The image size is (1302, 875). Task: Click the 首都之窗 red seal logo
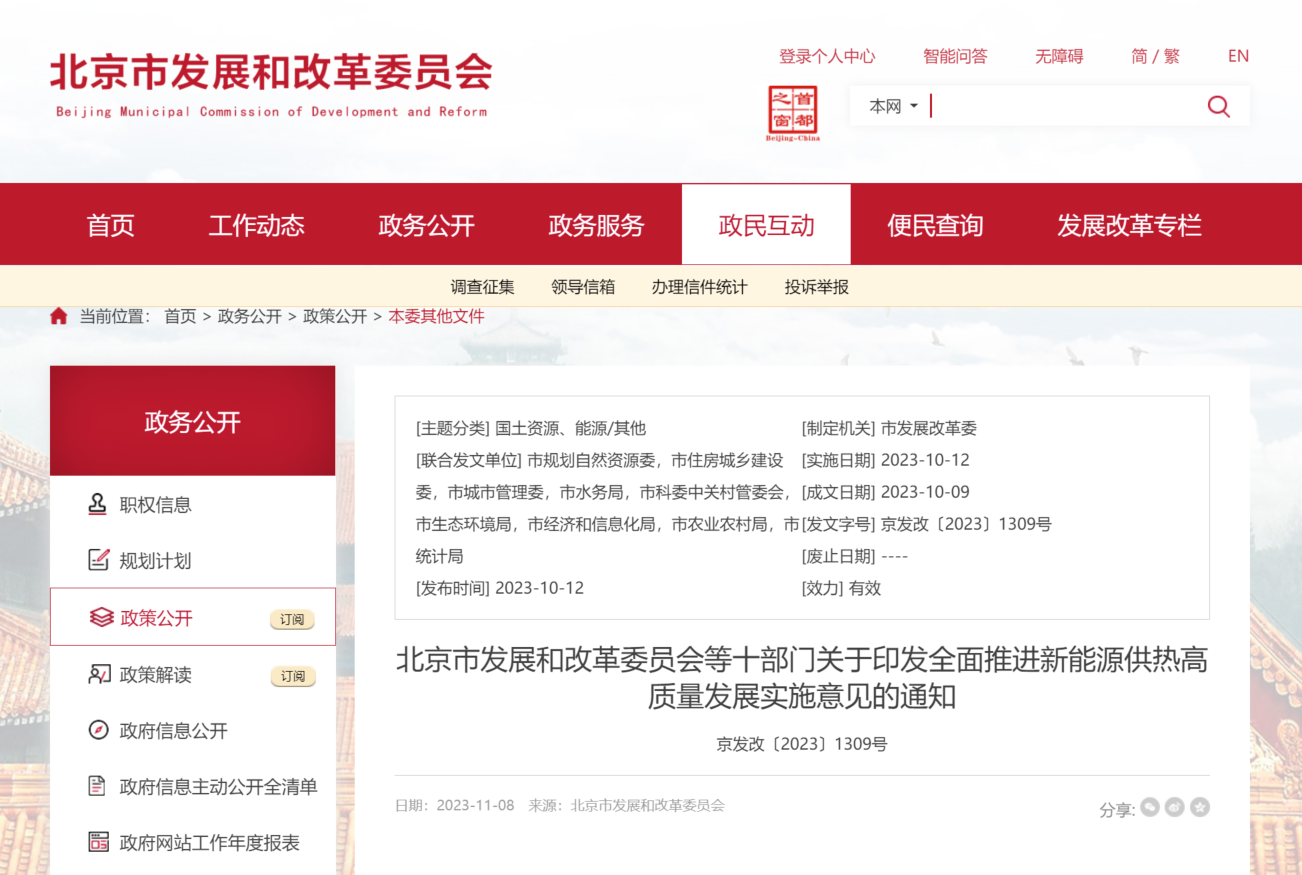(x=793, y=112)
